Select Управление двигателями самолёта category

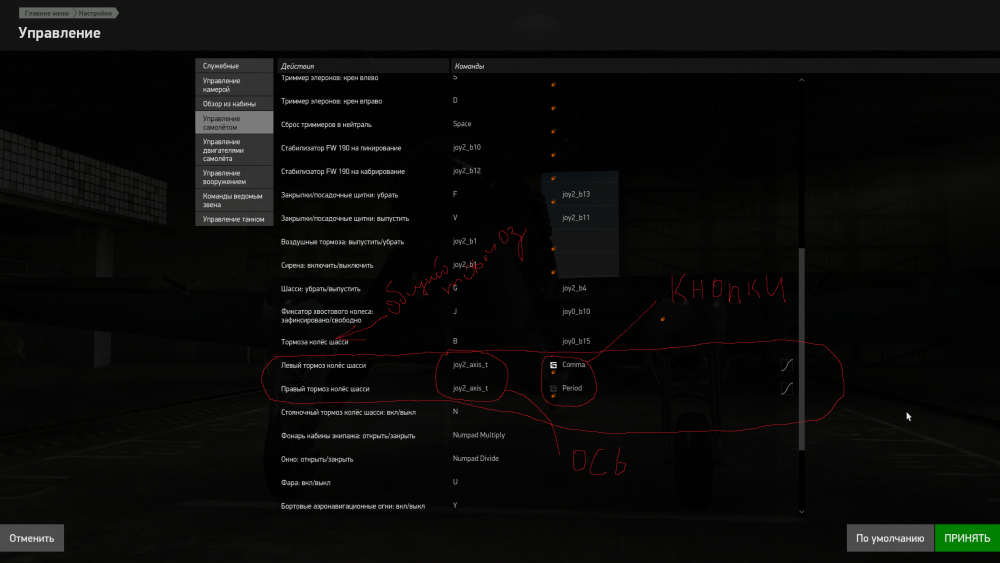click(234, 150)
